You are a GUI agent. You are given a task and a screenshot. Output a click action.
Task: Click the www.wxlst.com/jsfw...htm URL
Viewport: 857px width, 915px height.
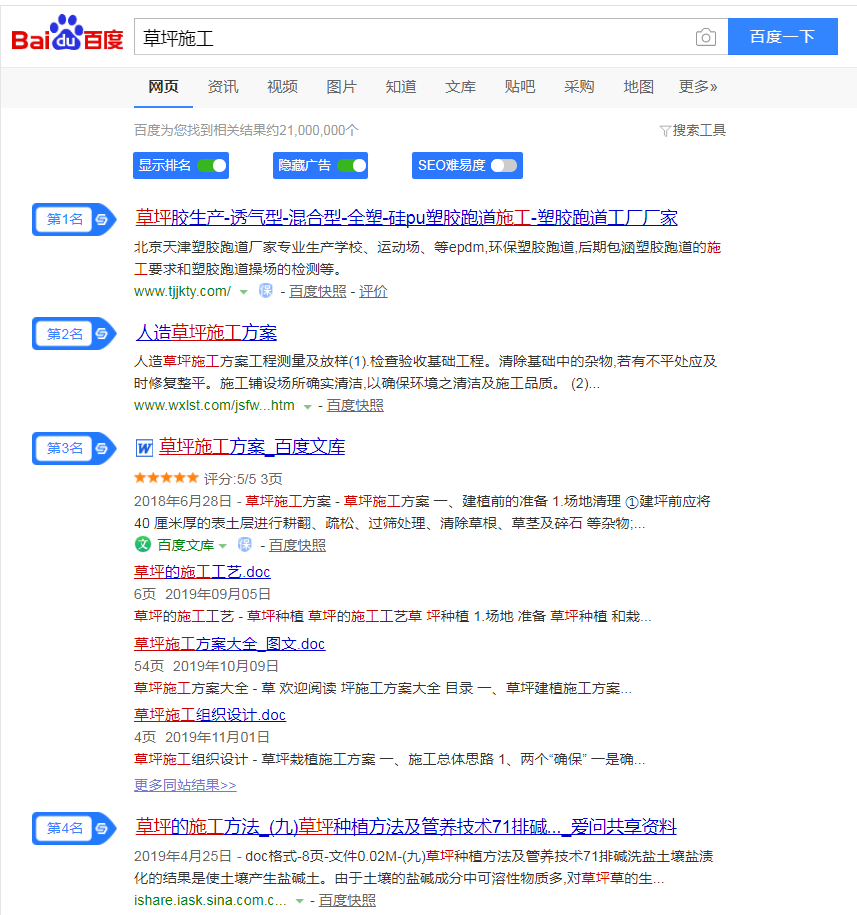pyautogui.click(x=214, y=406)
